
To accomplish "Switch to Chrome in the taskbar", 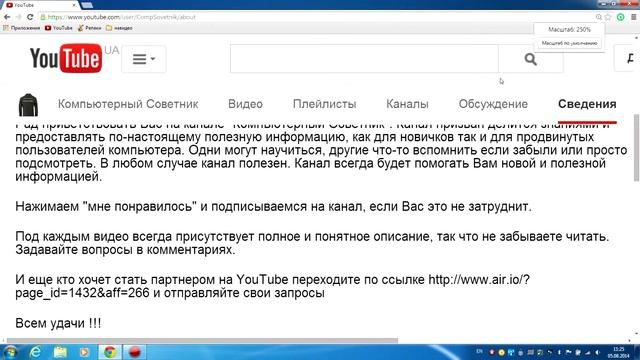I will point(109,352).
